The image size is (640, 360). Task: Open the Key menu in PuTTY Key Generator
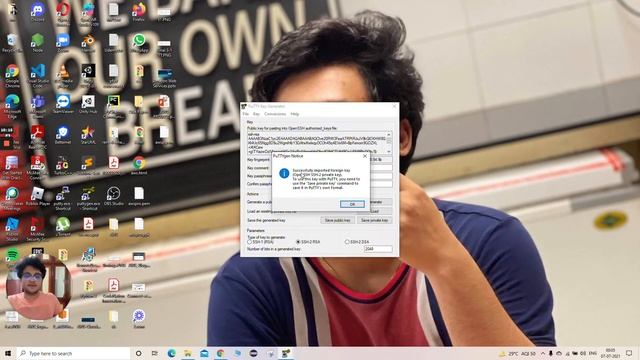tap(256, 114)
